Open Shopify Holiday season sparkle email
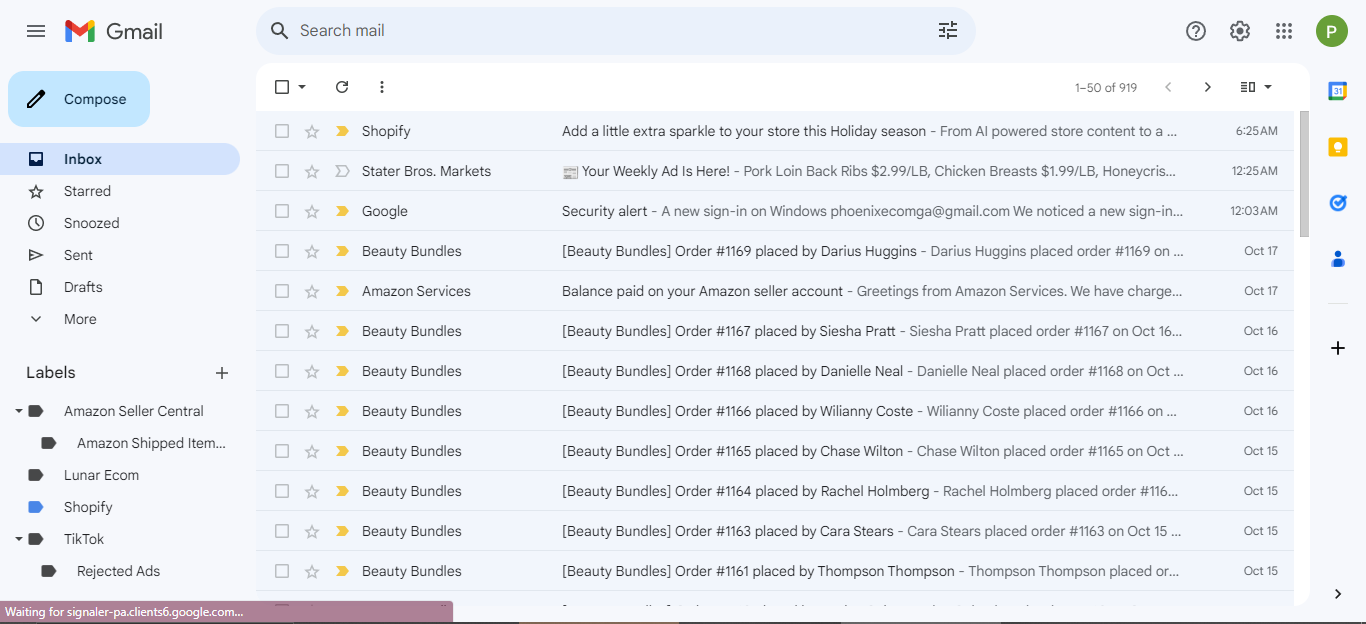 [x=775, y=131]
